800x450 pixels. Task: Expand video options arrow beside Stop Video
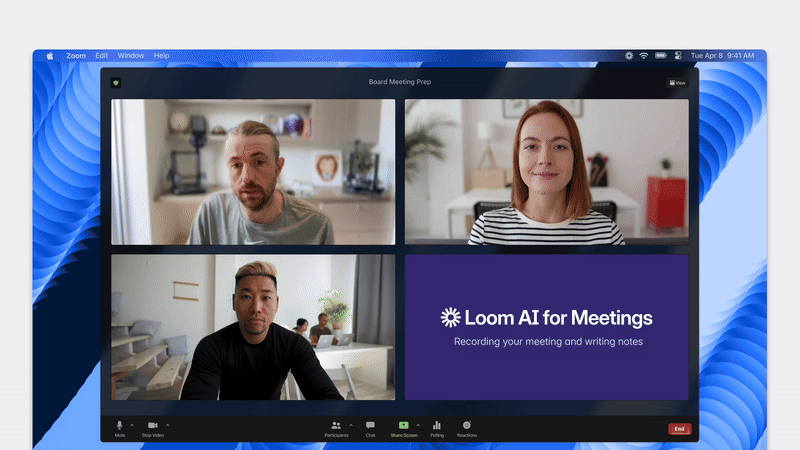pos(167,424)
